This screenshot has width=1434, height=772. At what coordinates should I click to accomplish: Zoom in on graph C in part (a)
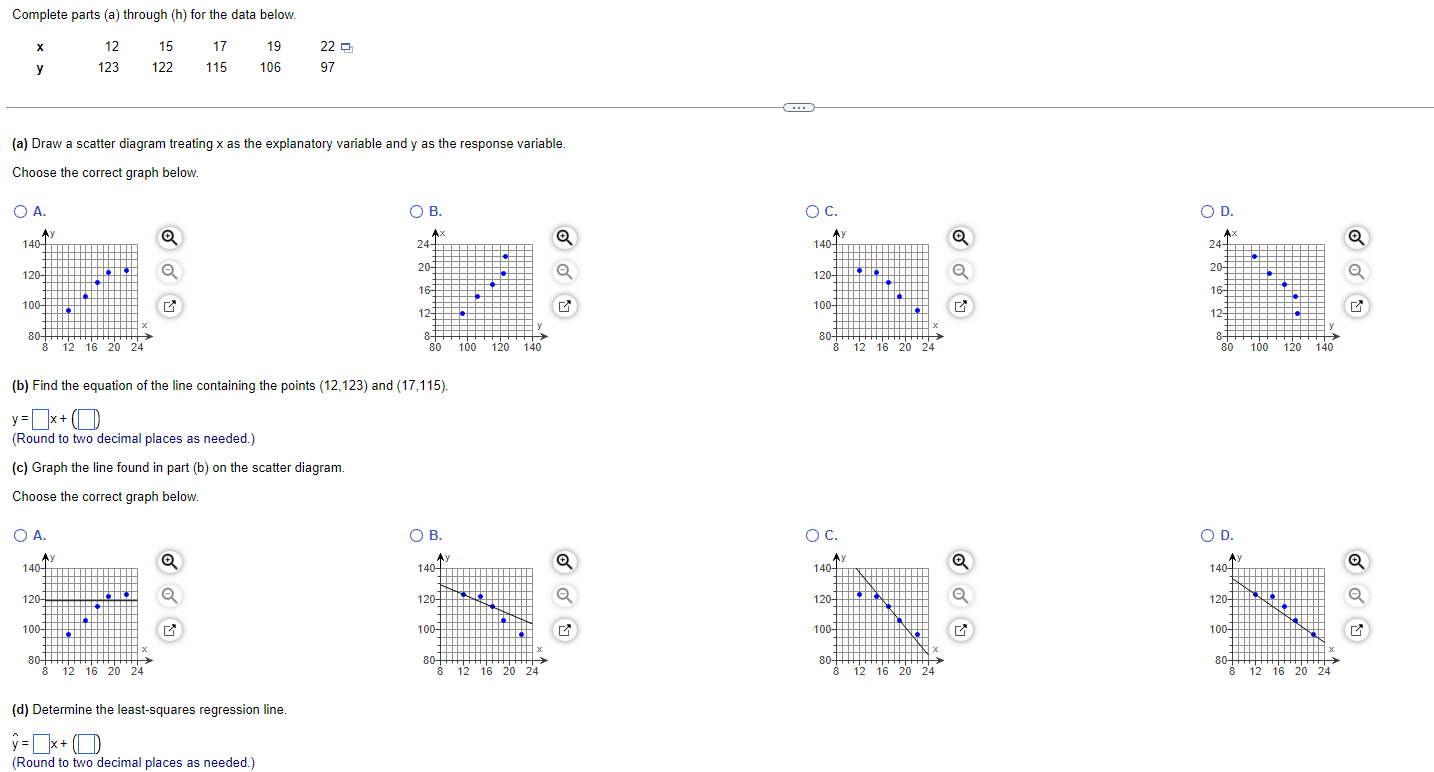click(960, 238)
